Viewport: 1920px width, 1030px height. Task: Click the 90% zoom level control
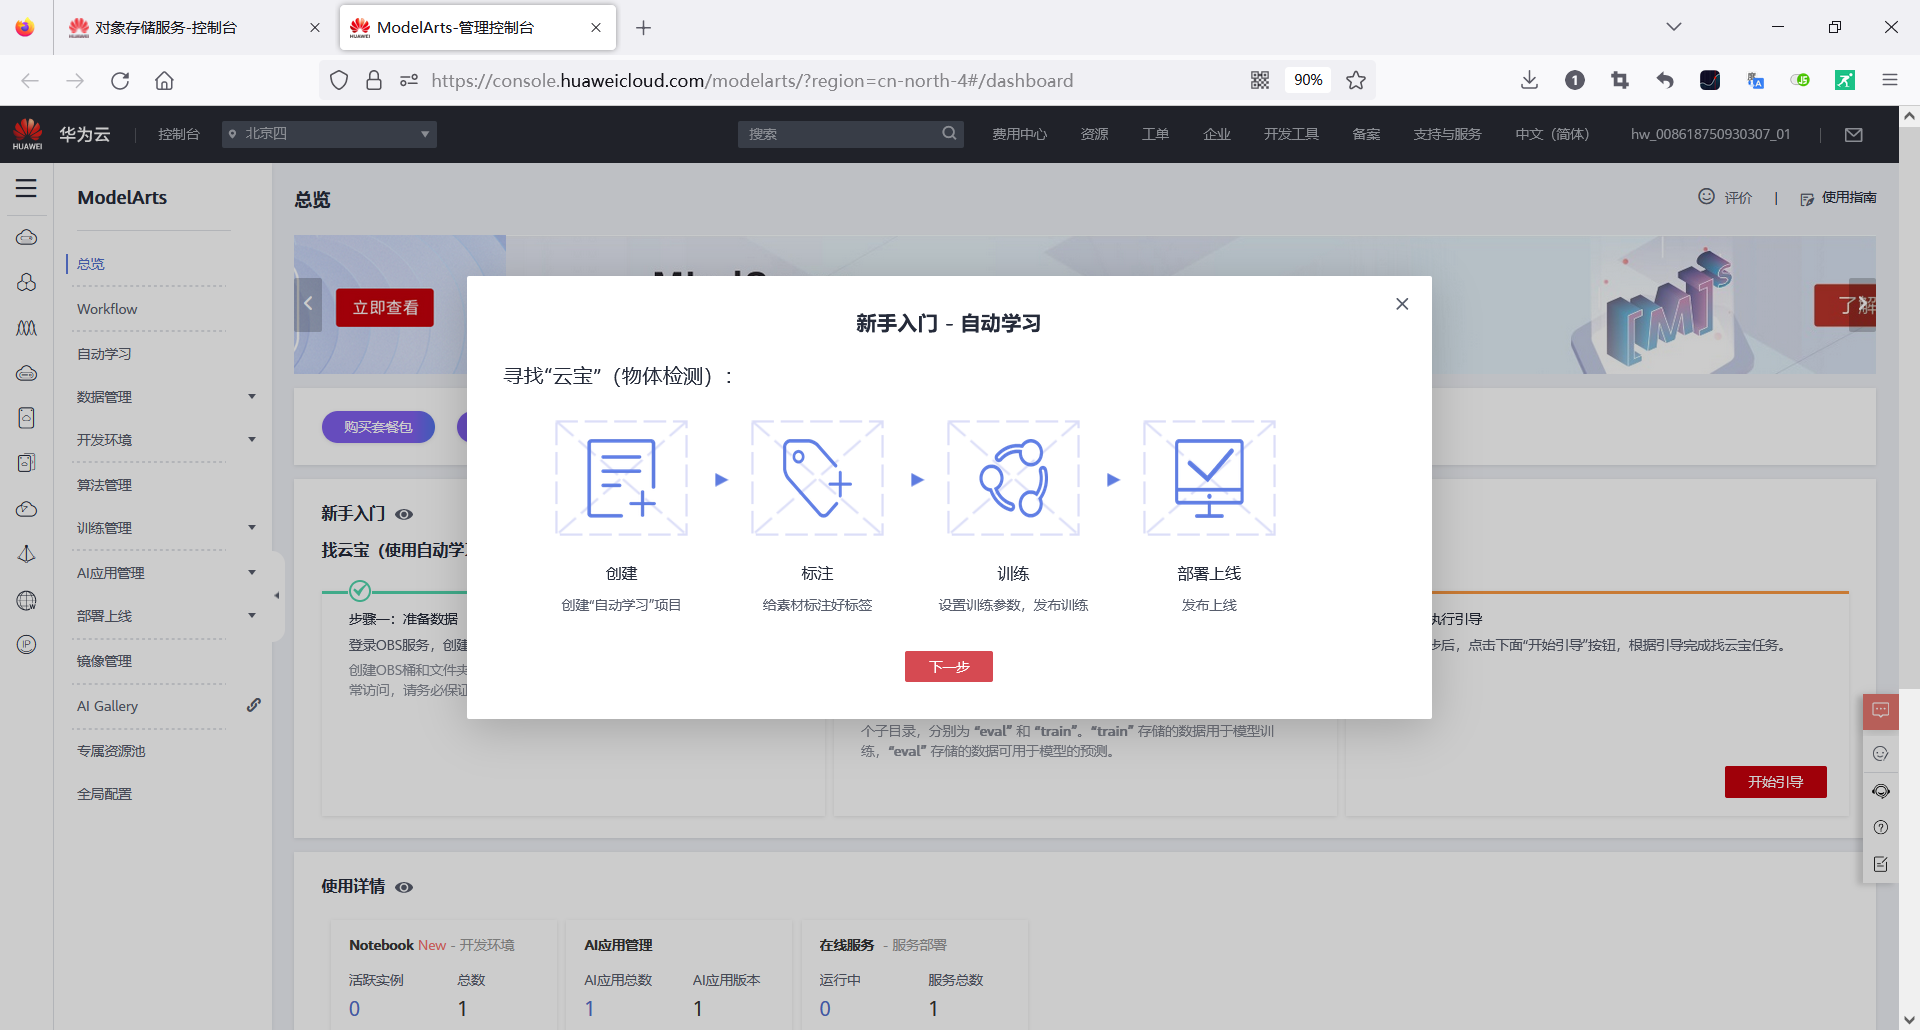pos(1307,80)
